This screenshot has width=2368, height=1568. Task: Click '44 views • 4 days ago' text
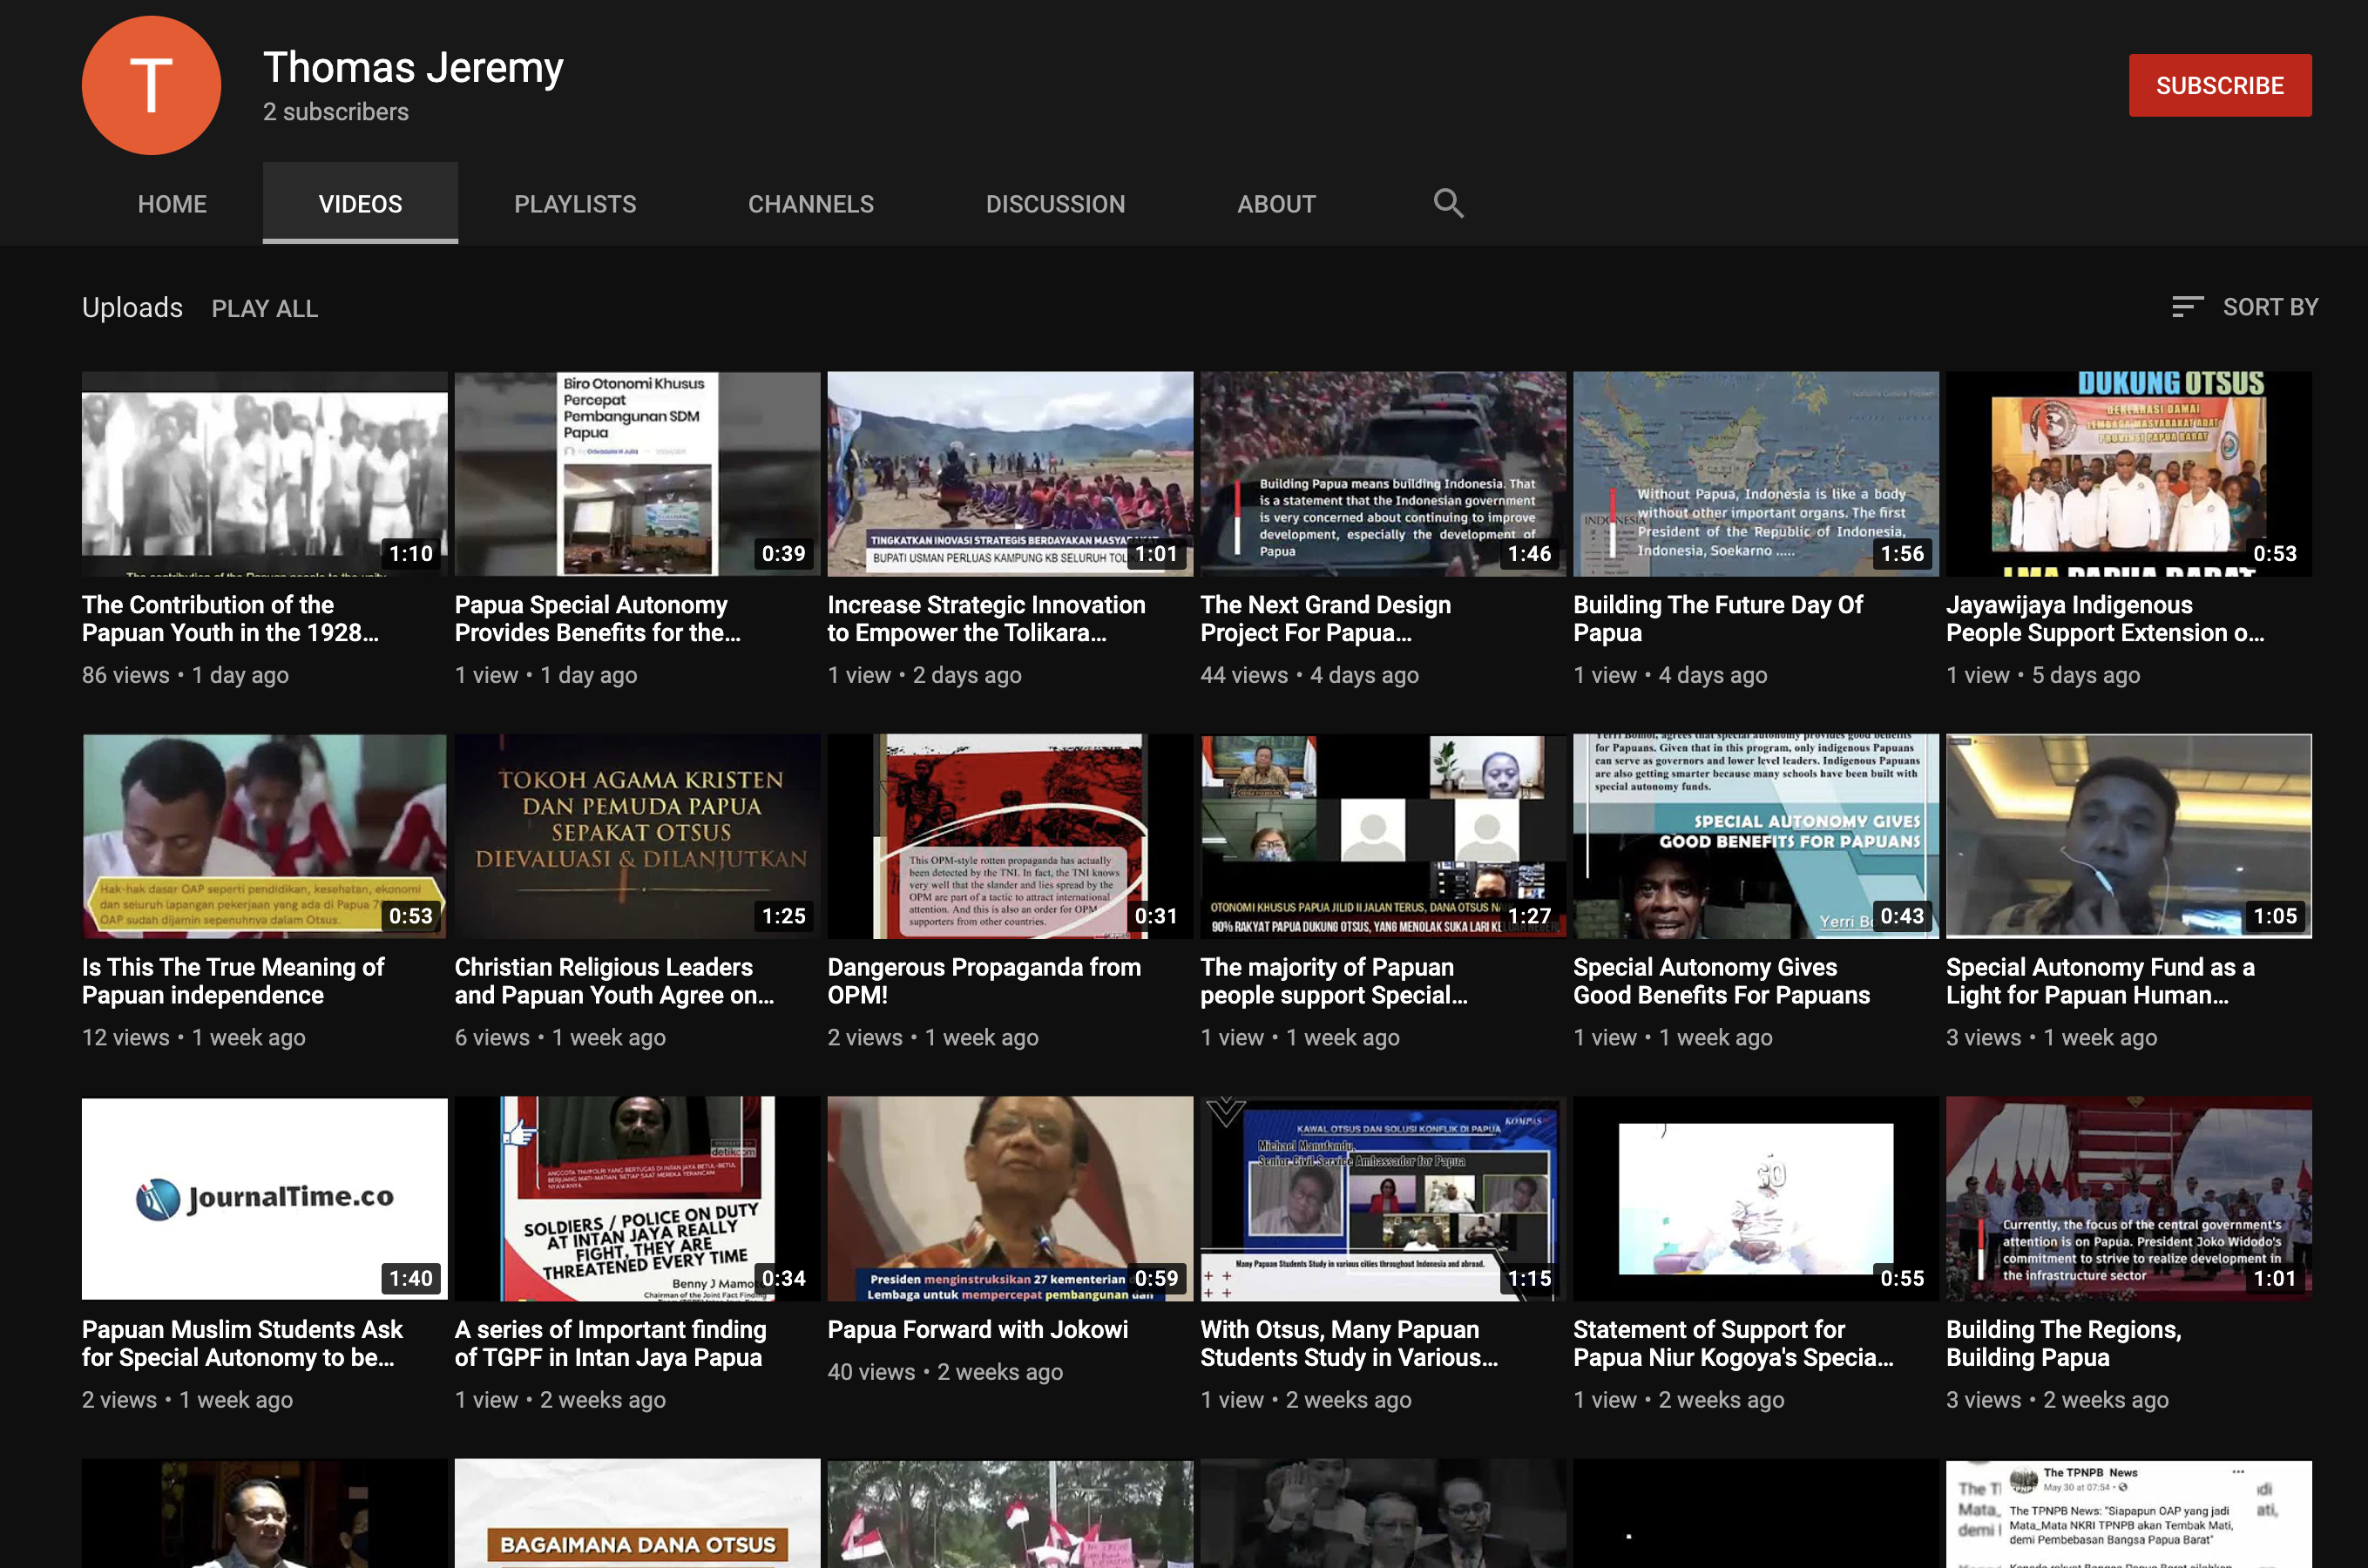point(1309,675)
